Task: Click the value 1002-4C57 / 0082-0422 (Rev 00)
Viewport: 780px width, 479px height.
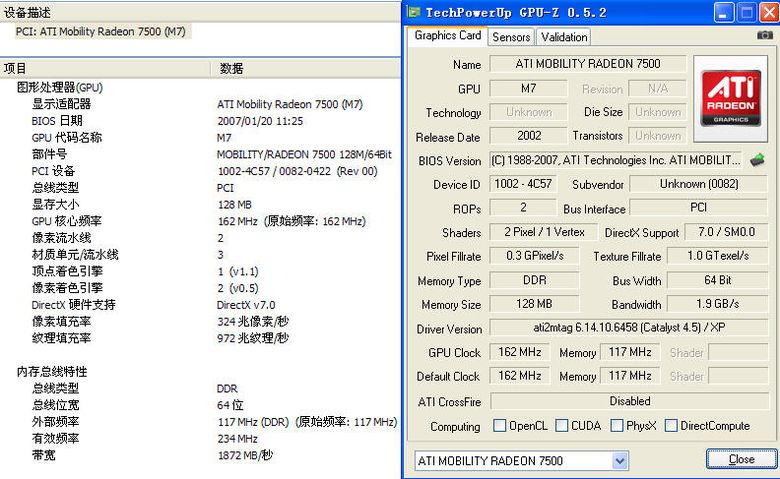Action: click(x=297, y=171)
